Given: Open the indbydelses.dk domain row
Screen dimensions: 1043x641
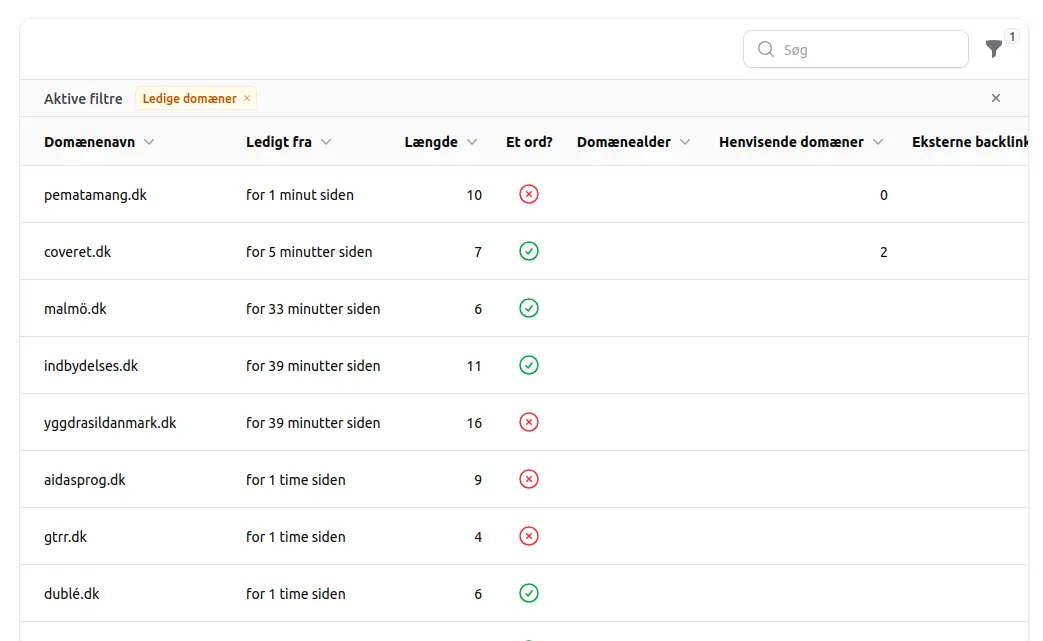Looking at the screenshot, I should point(91,365).
